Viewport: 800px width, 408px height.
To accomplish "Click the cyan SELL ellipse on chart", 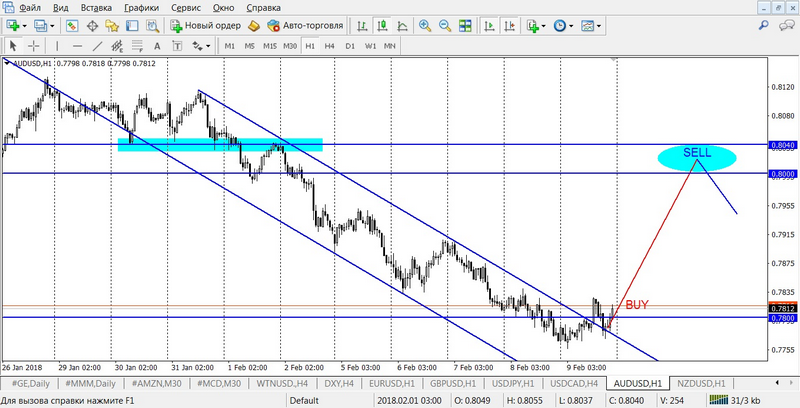I will 697,157.
